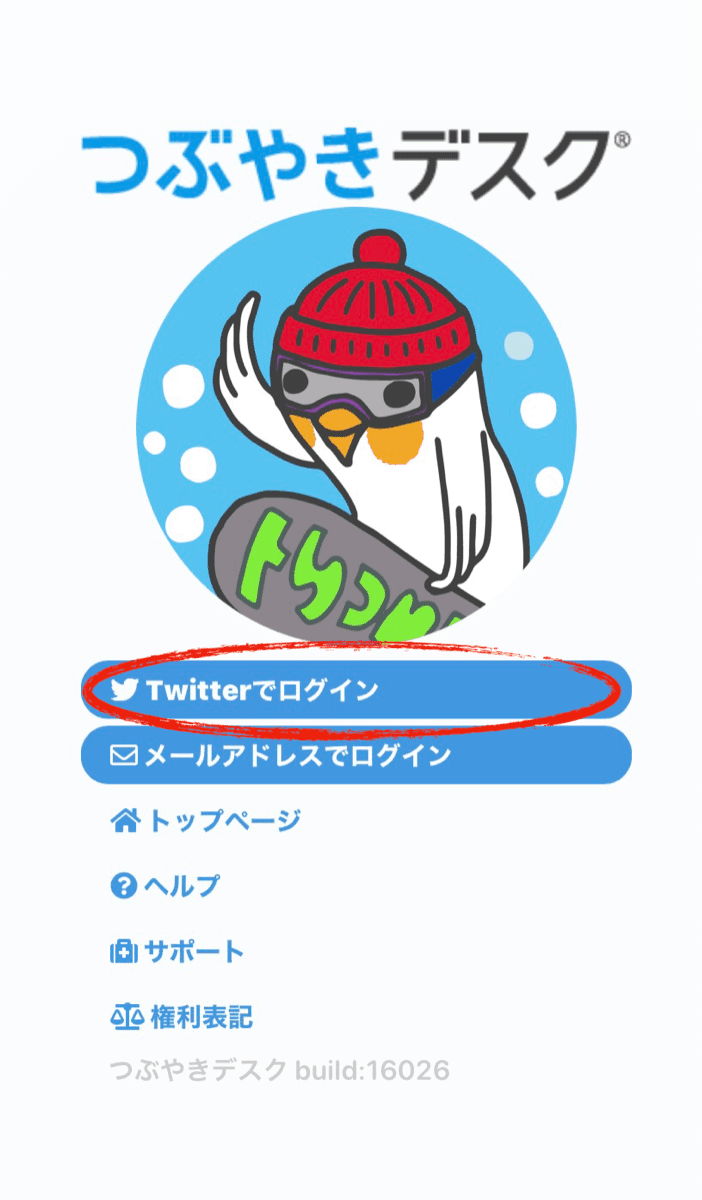The width and height of the screenshot is (702, 1200).
Task: Click the envelope icon on the email login button
Action: tap(124, 755)
